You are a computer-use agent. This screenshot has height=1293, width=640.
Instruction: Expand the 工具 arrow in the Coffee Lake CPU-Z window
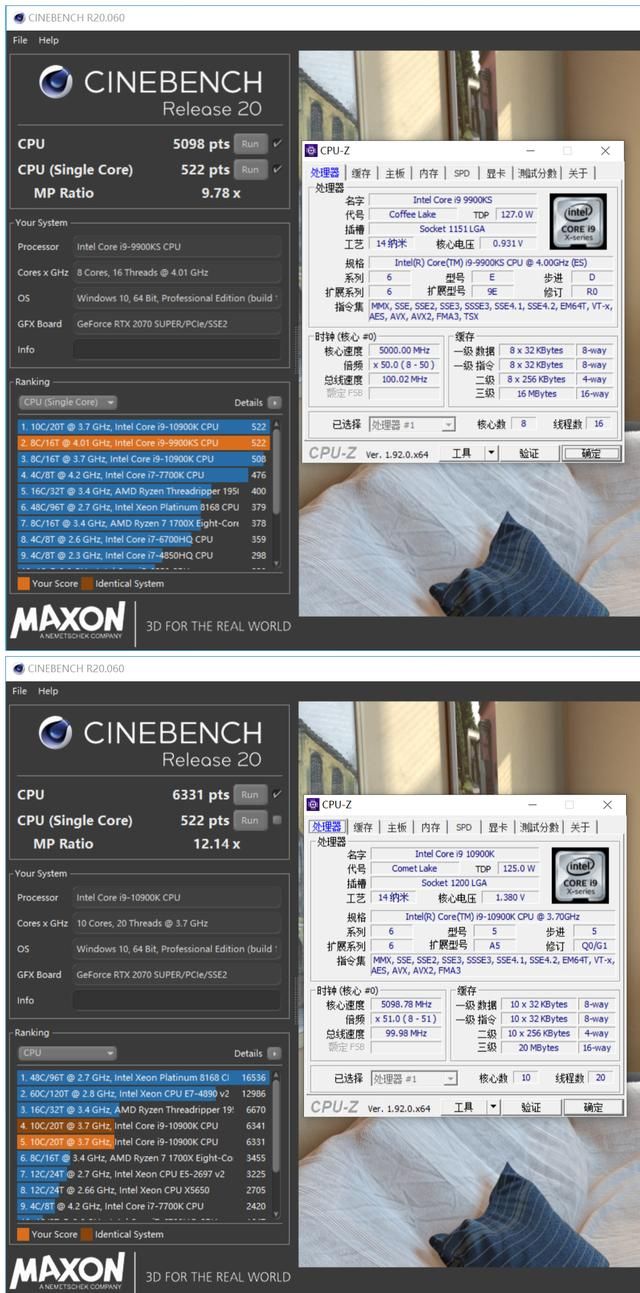490,453
